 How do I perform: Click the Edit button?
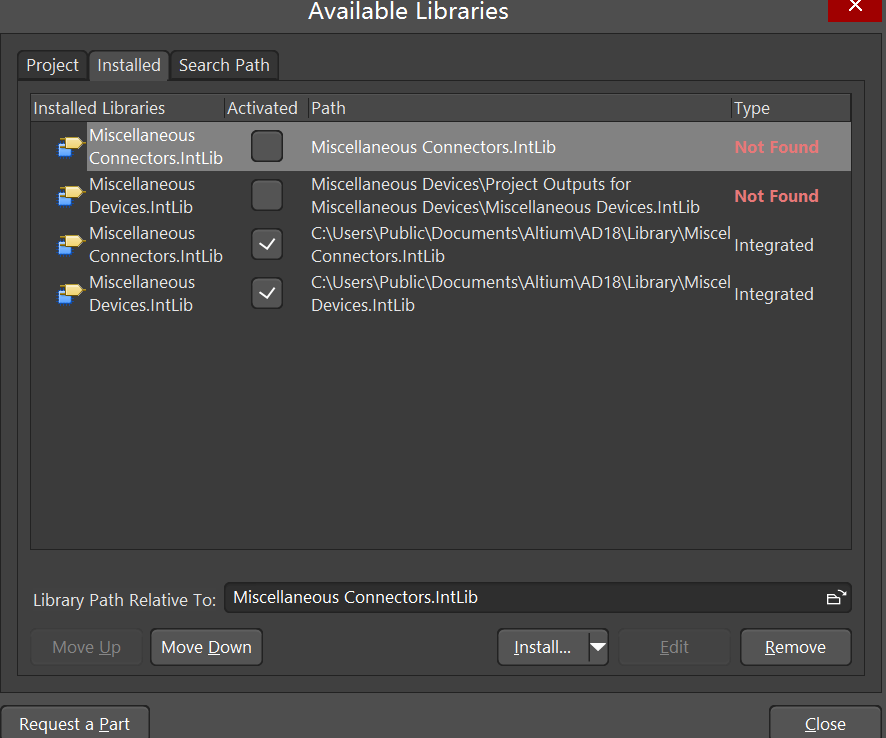674,647
